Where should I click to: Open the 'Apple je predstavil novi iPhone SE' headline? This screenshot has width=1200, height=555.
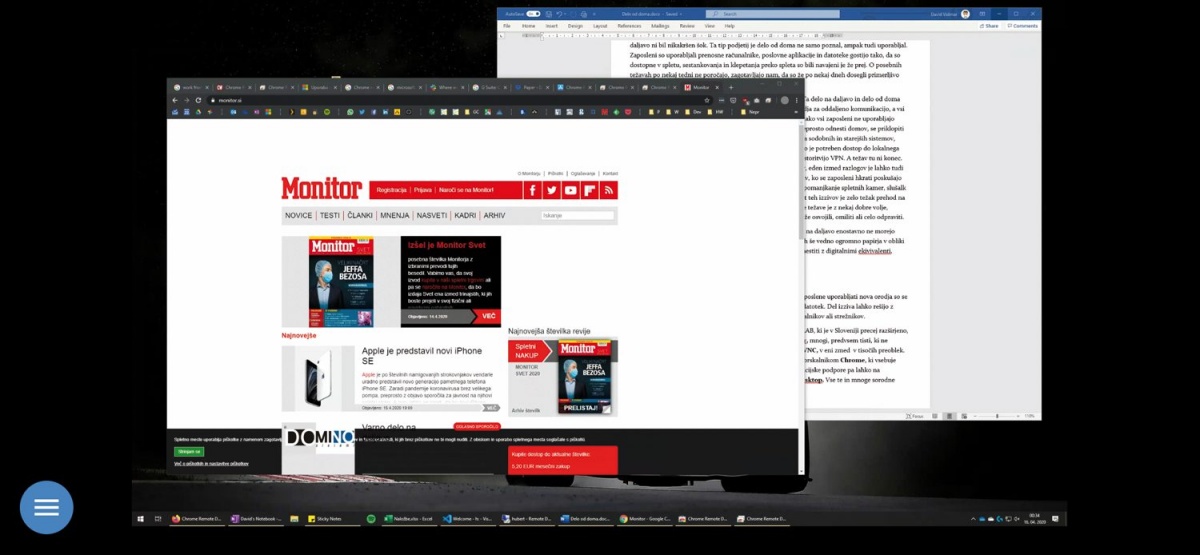[422, 356]
